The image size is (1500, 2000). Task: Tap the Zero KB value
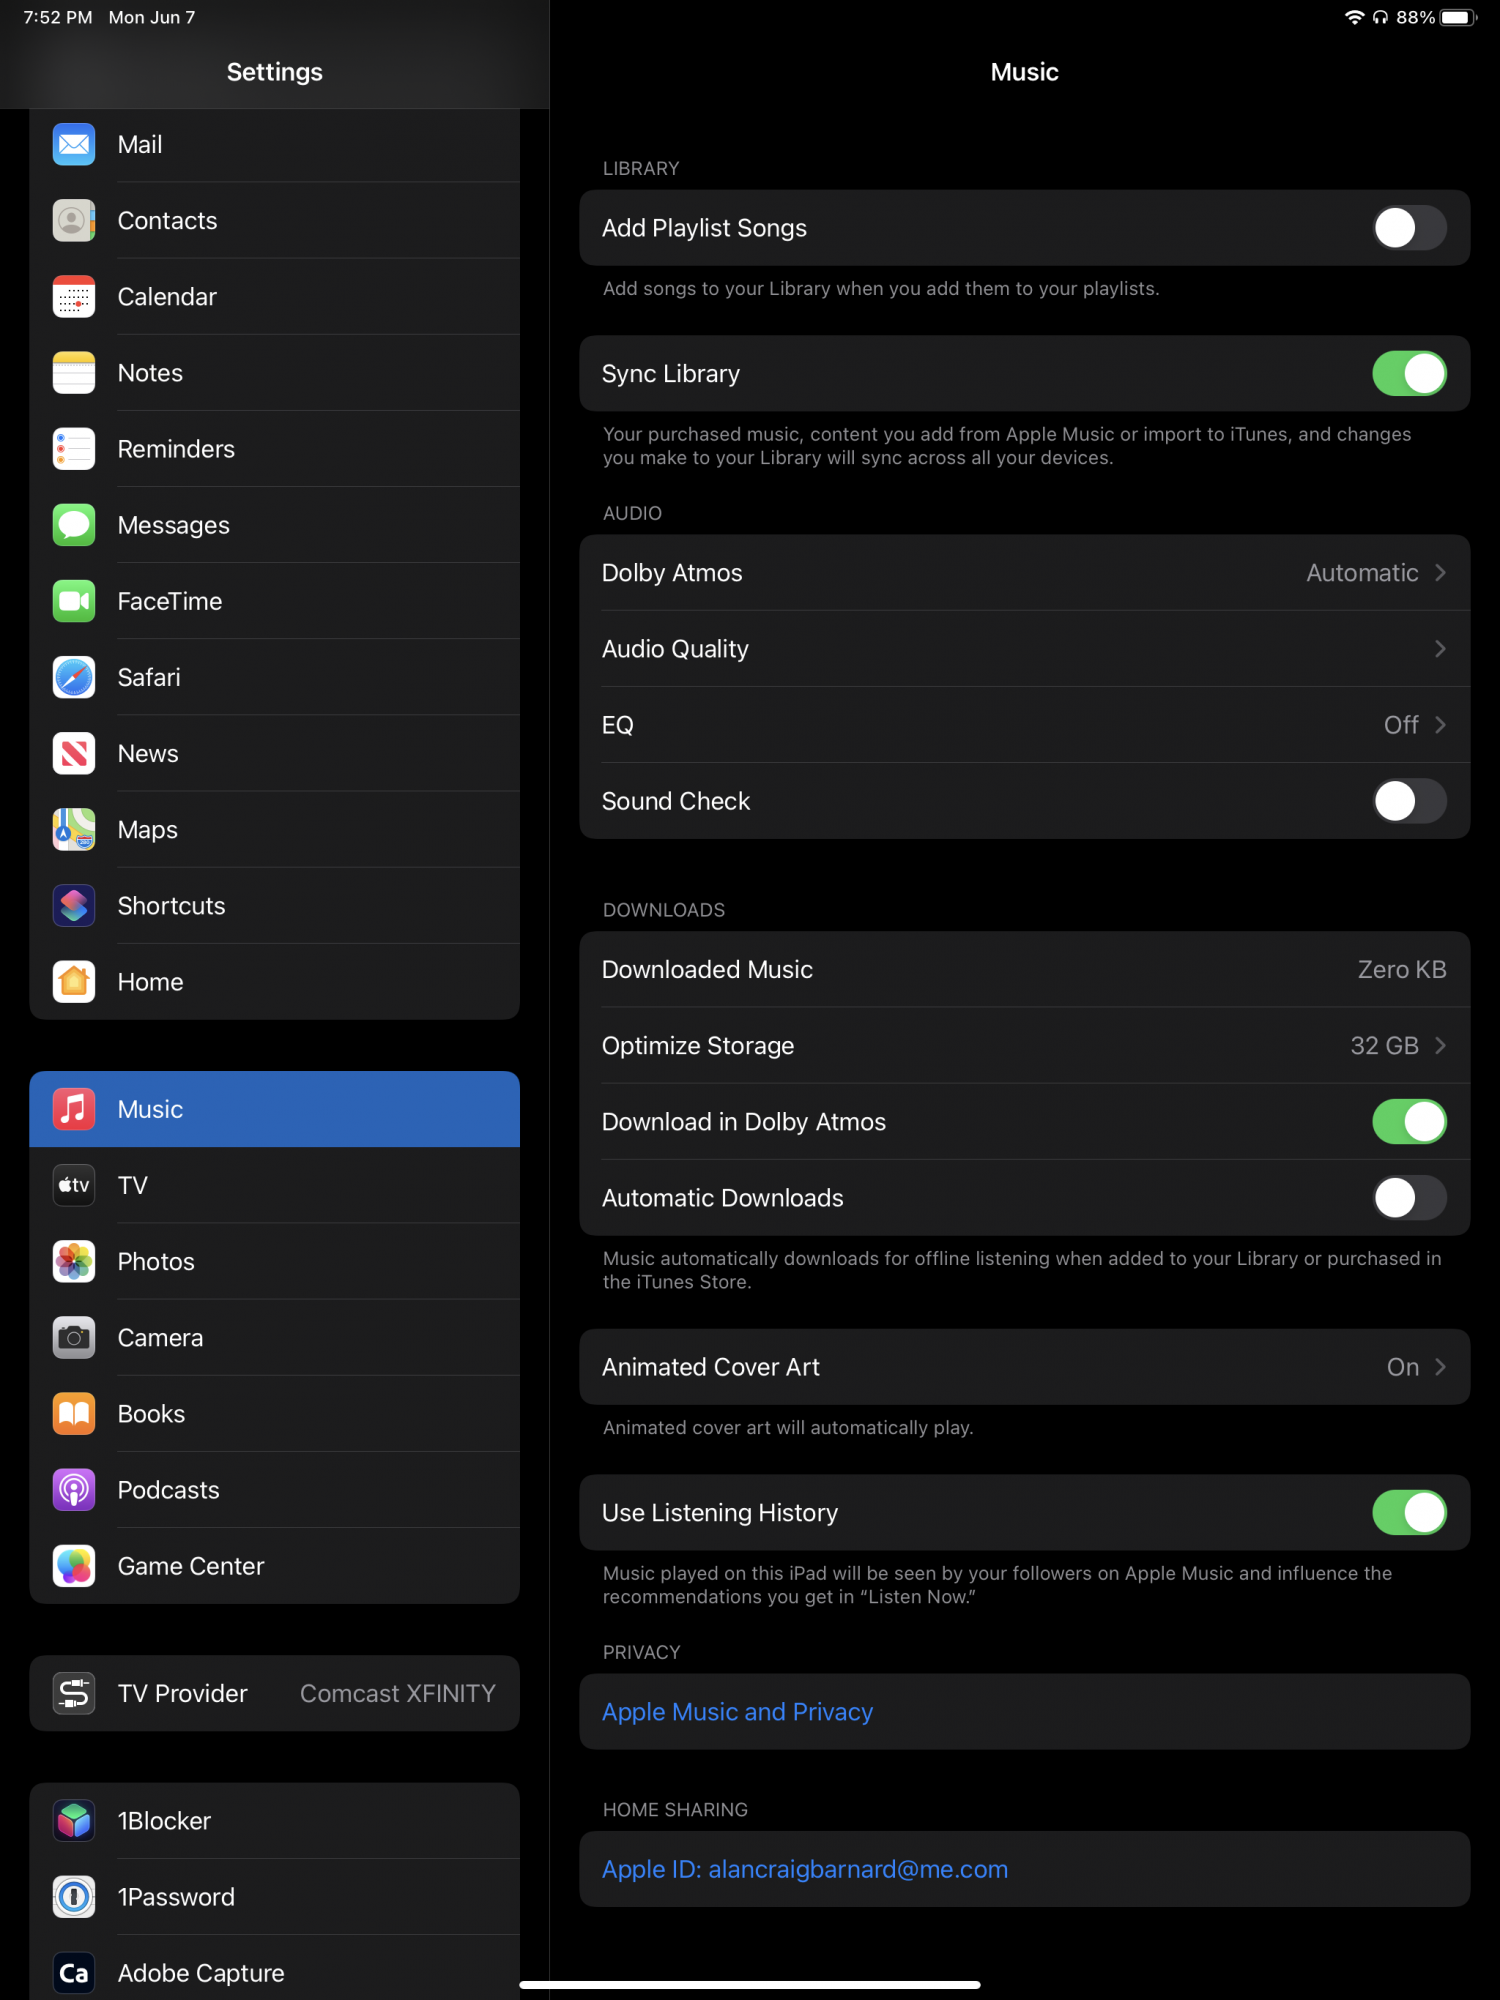[1402, 970]
